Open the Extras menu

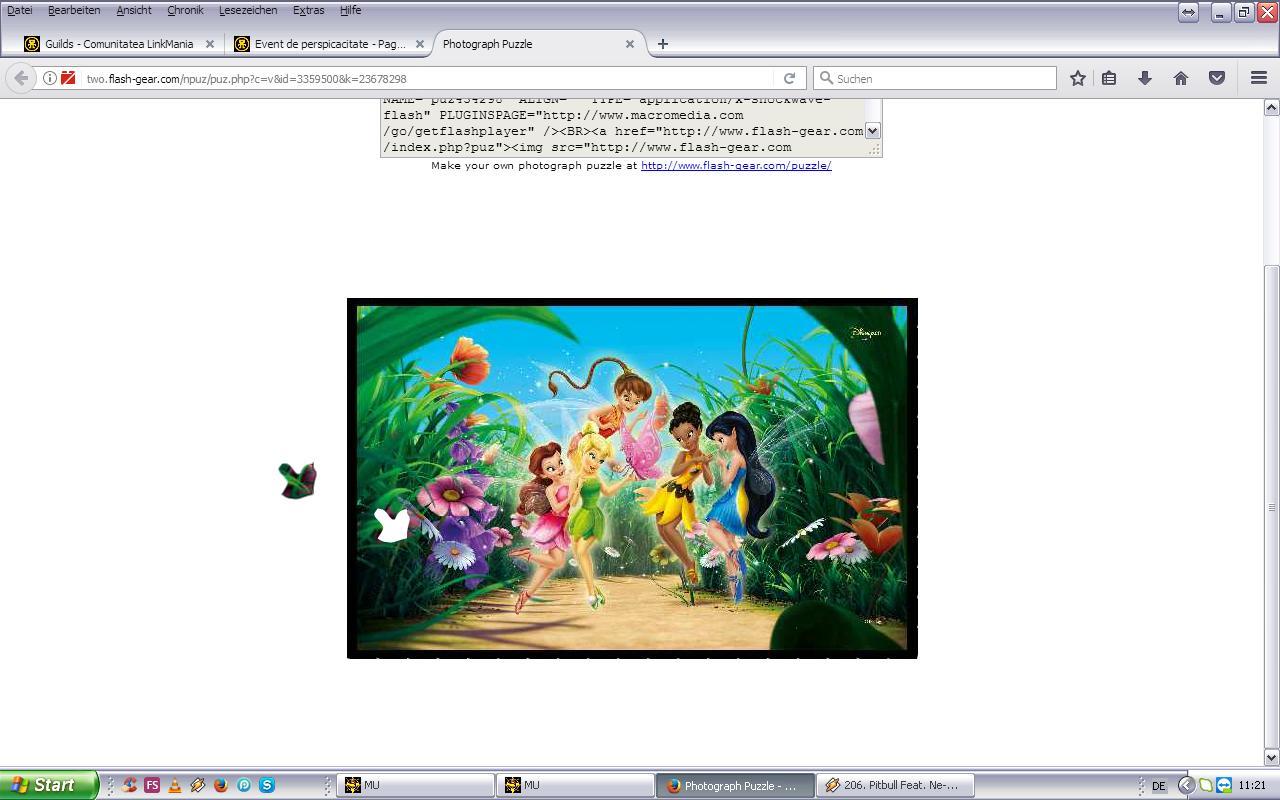(308, 10)
